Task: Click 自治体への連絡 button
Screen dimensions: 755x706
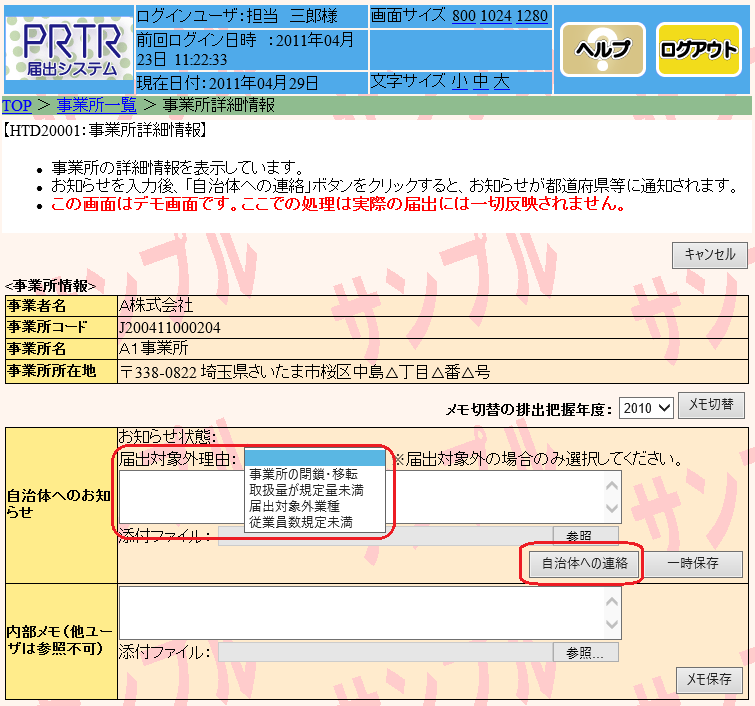Action: (584, 563)
